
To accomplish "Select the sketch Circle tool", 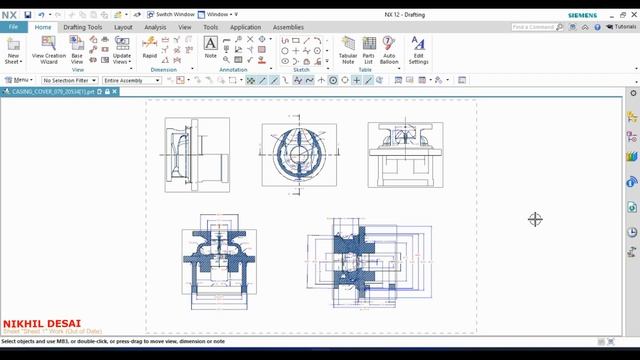I will [x=285, y=51].
